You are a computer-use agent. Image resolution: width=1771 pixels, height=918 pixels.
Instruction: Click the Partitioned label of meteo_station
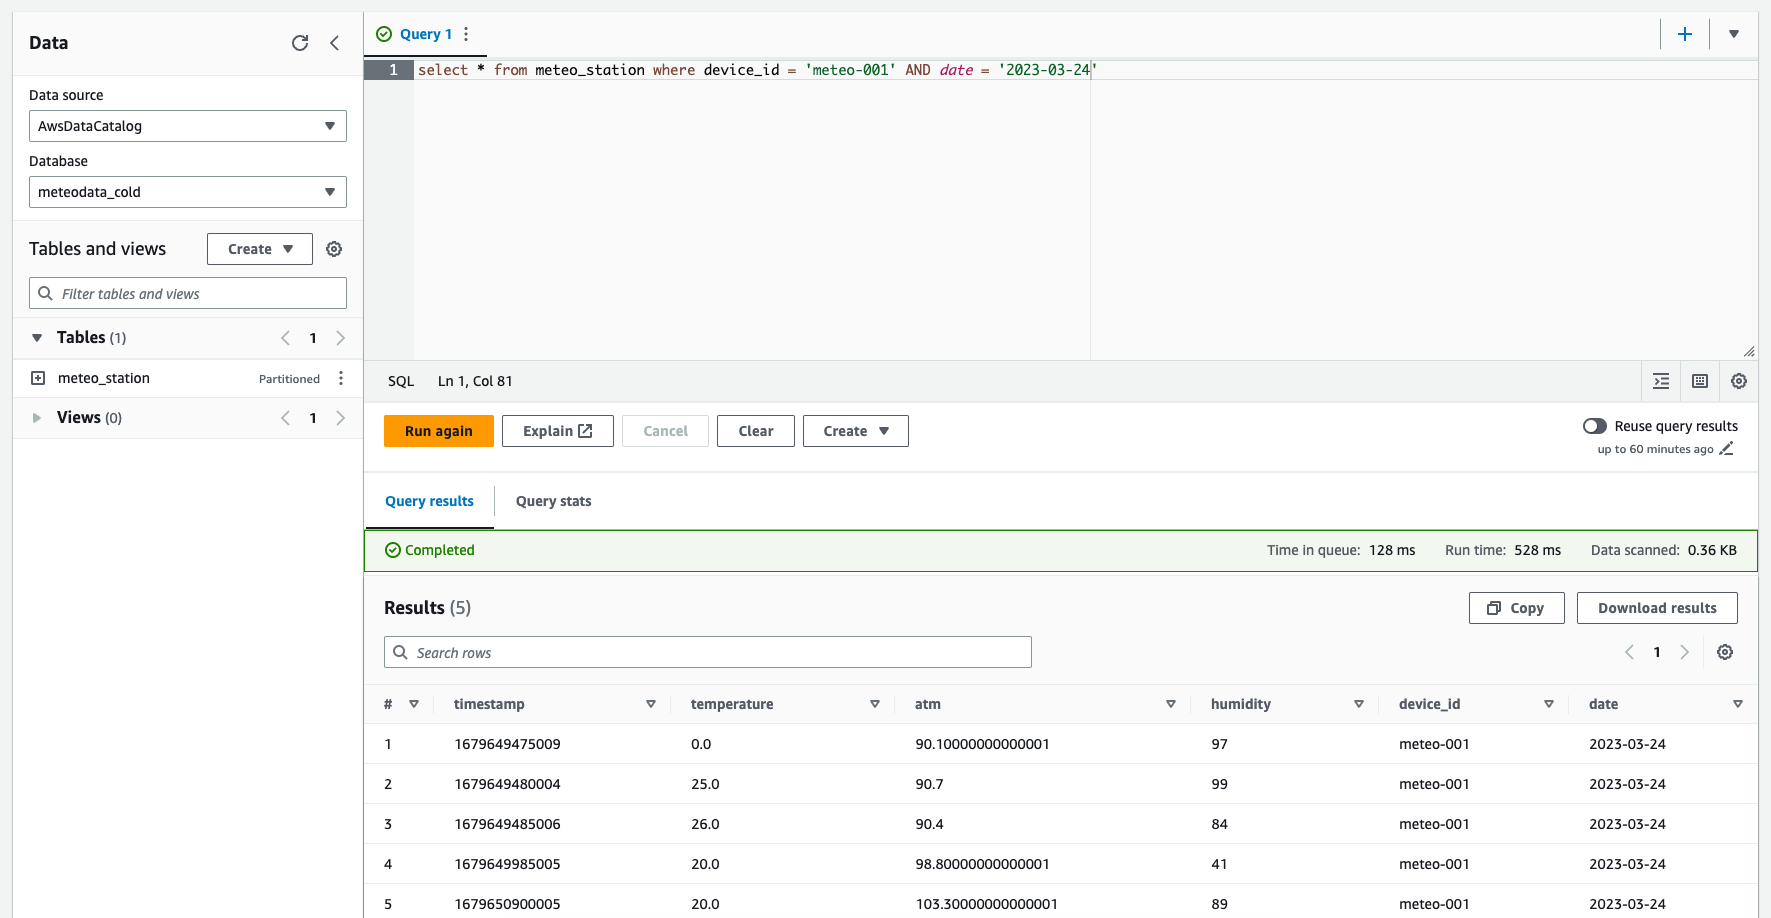(x=289, y=379)
